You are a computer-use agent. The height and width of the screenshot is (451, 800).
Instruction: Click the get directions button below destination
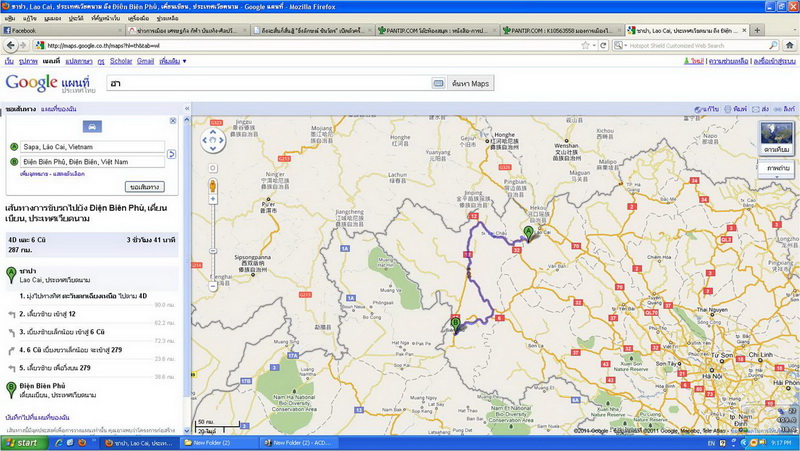[145, 187]
